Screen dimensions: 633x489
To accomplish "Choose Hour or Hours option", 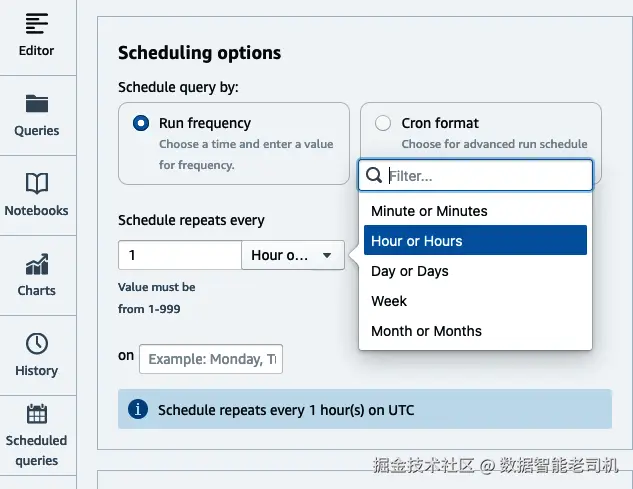I will tap(417, 241).
